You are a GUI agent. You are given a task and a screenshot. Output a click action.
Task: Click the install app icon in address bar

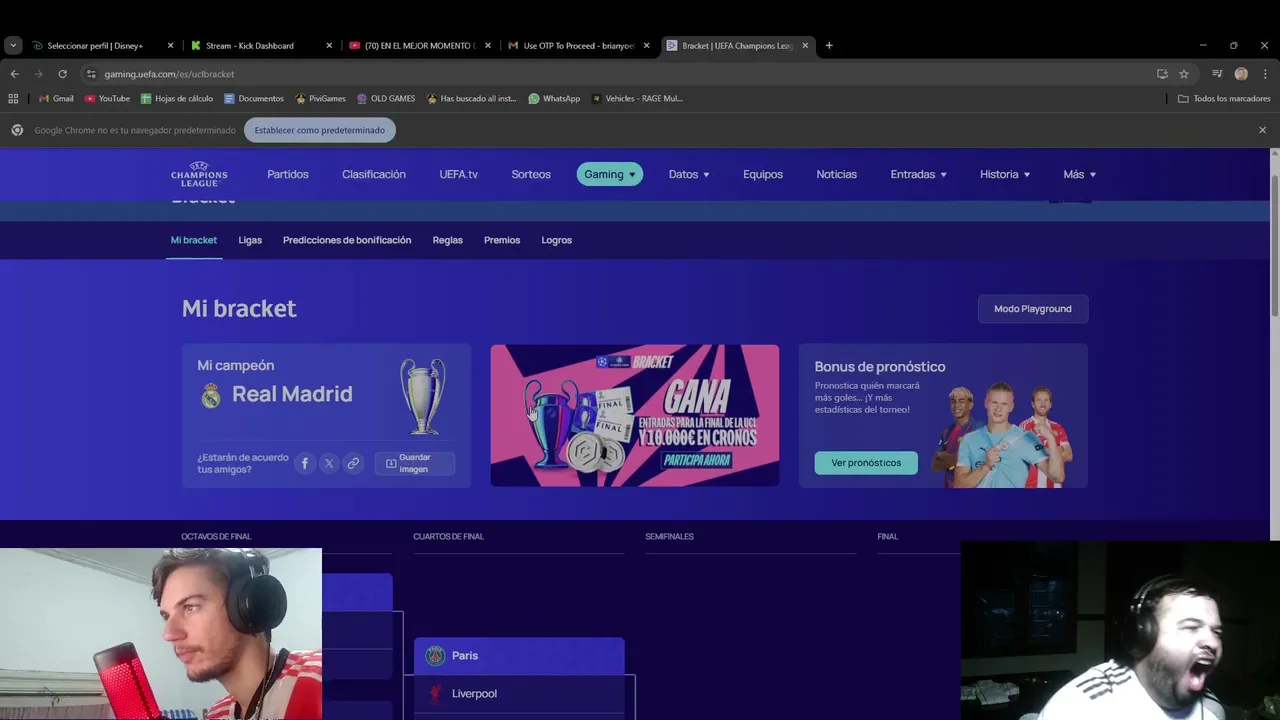[x=1162, y=74]
